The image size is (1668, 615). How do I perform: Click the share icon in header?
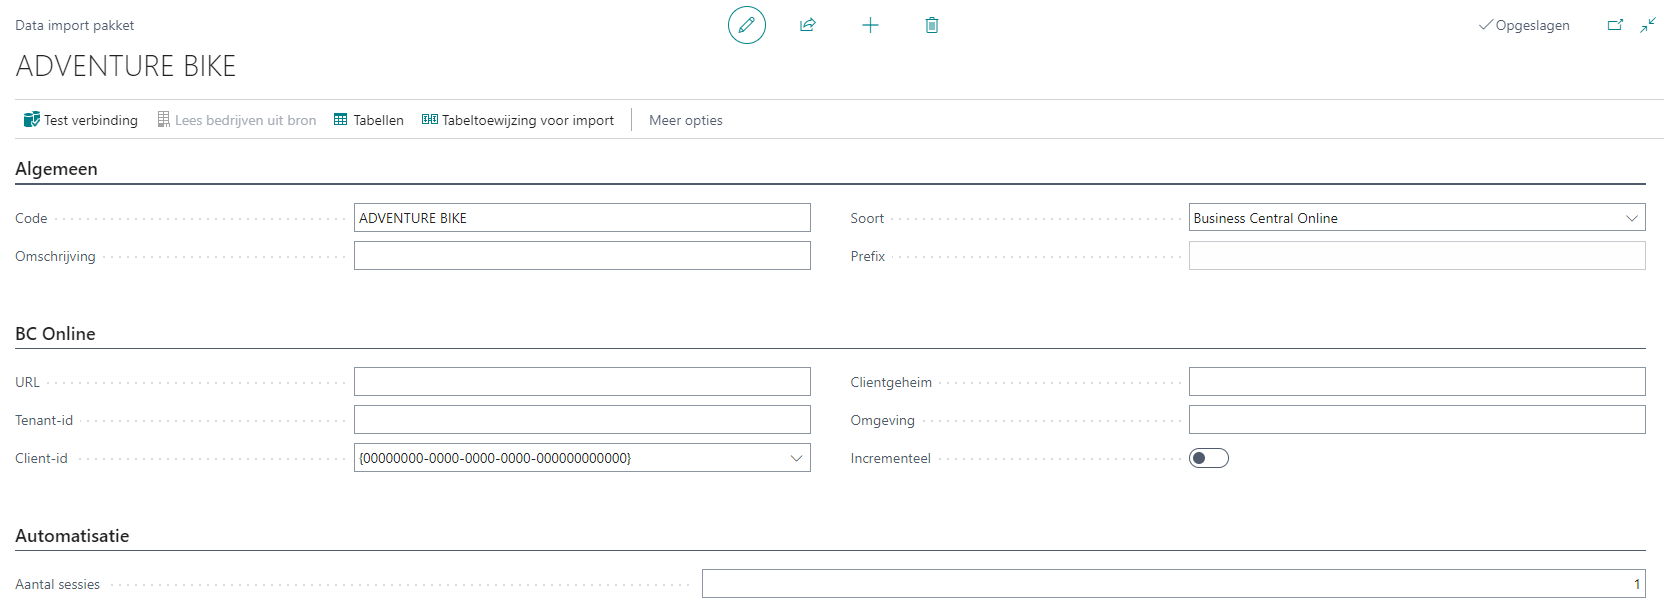[x=808, y=25]
